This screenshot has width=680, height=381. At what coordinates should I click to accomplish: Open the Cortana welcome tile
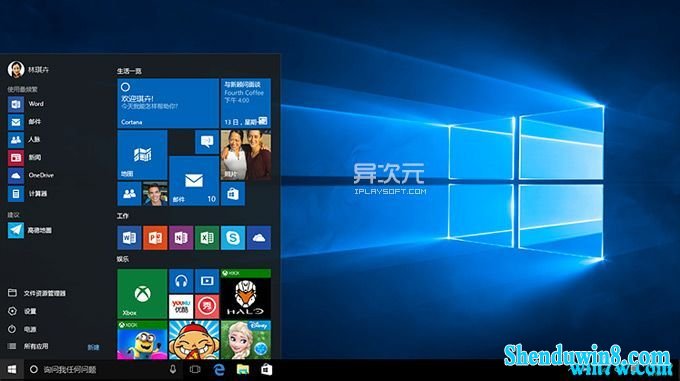point(167,103)
